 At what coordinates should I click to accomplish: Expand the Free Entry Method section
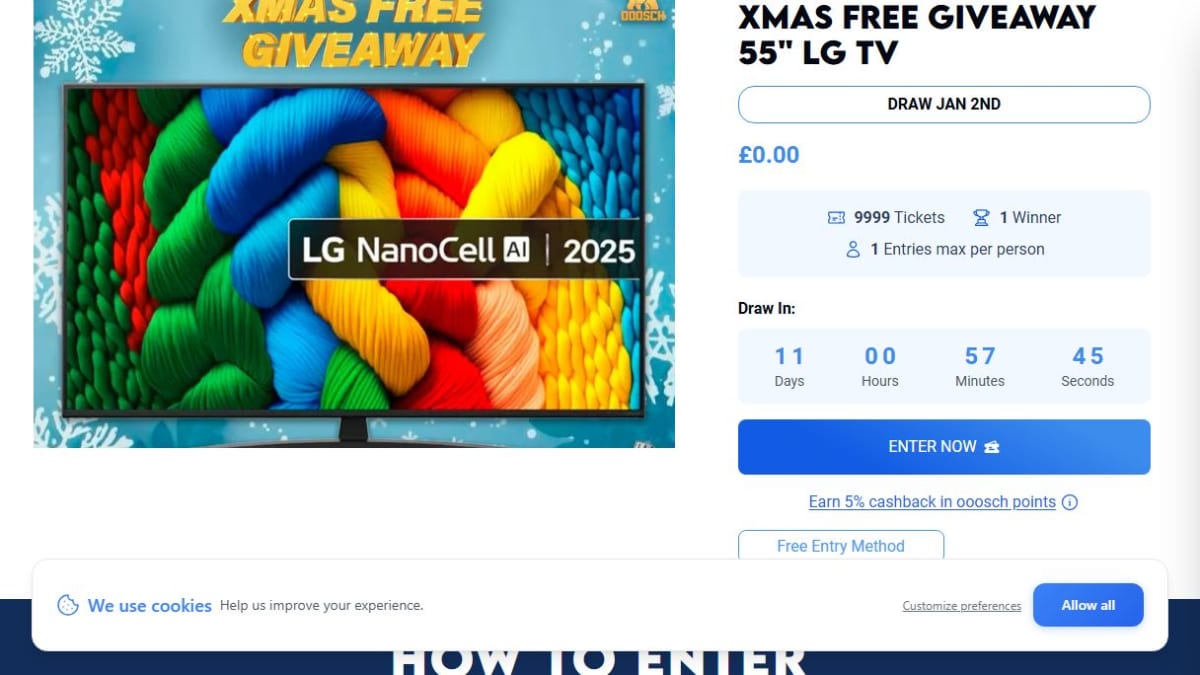click(841, 546)
